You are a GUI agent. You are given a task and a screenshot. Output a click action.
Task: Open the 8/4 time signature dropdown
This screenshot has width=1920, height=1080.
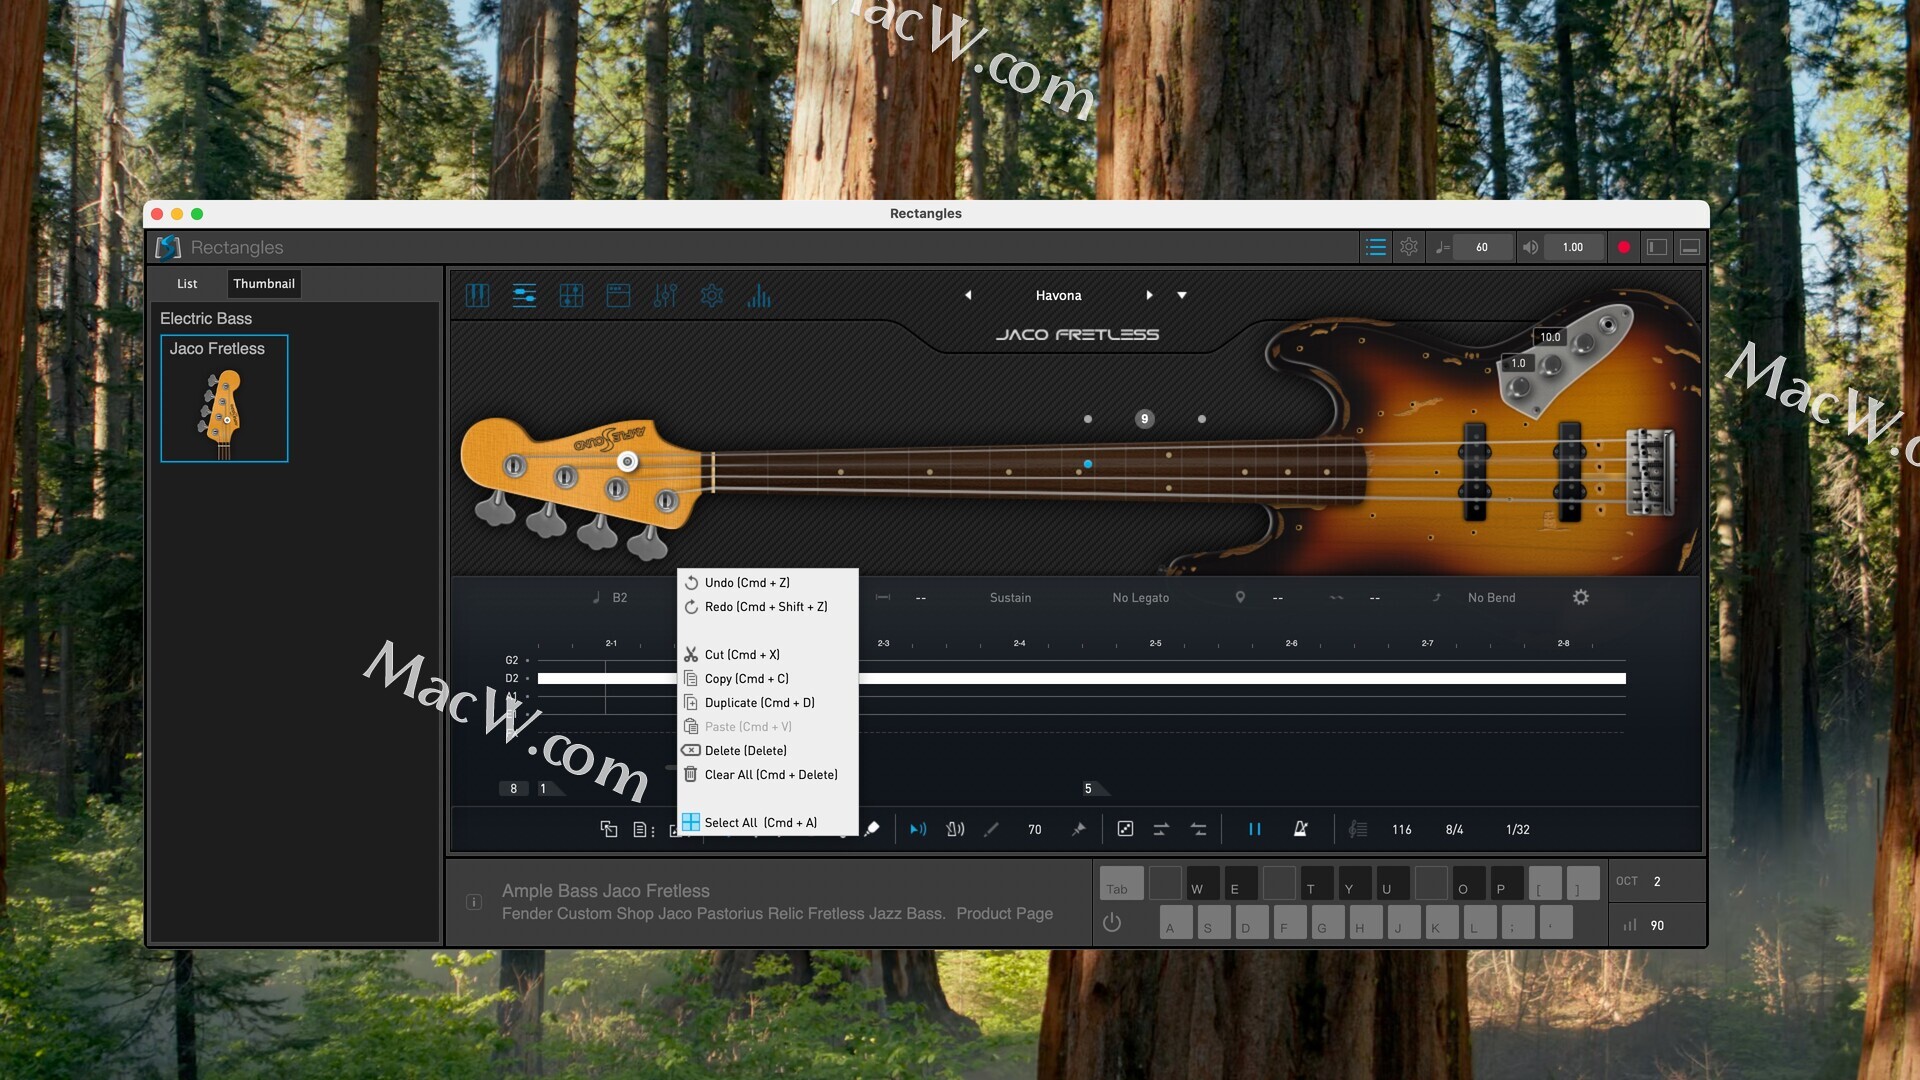1455,830
